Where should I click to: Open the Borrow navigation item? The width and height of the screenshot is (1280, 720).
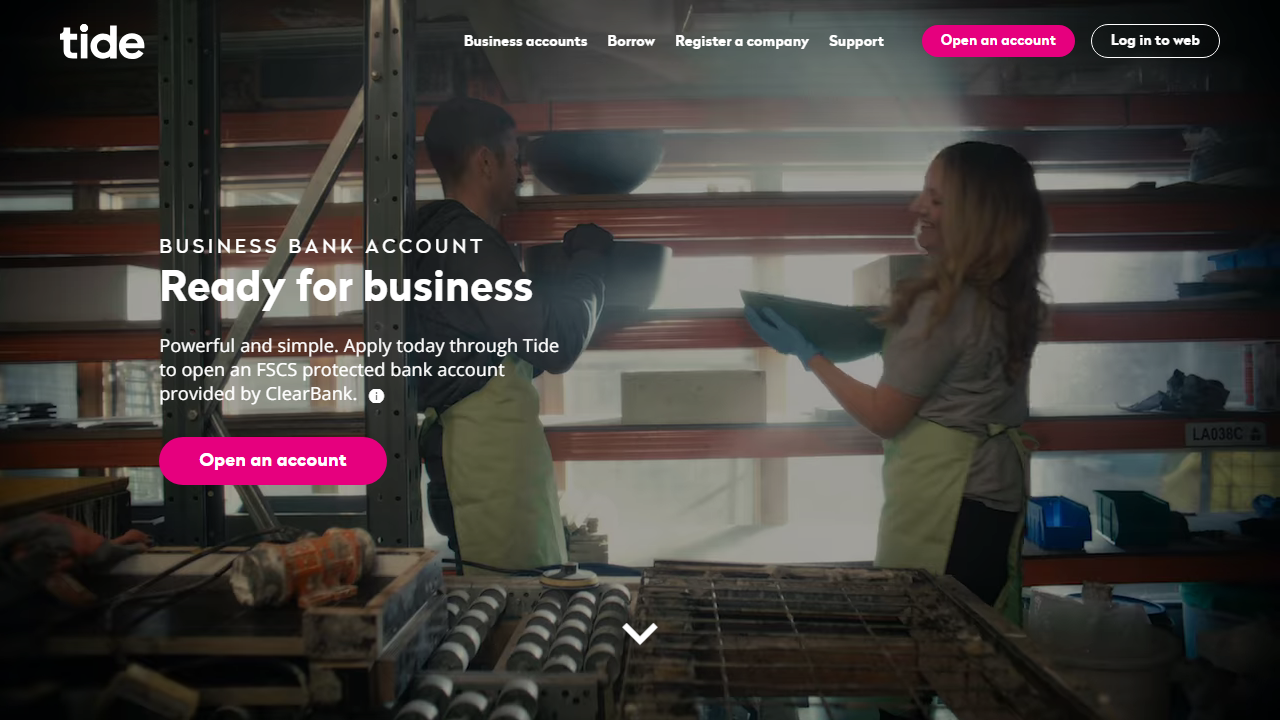point(631,41)
